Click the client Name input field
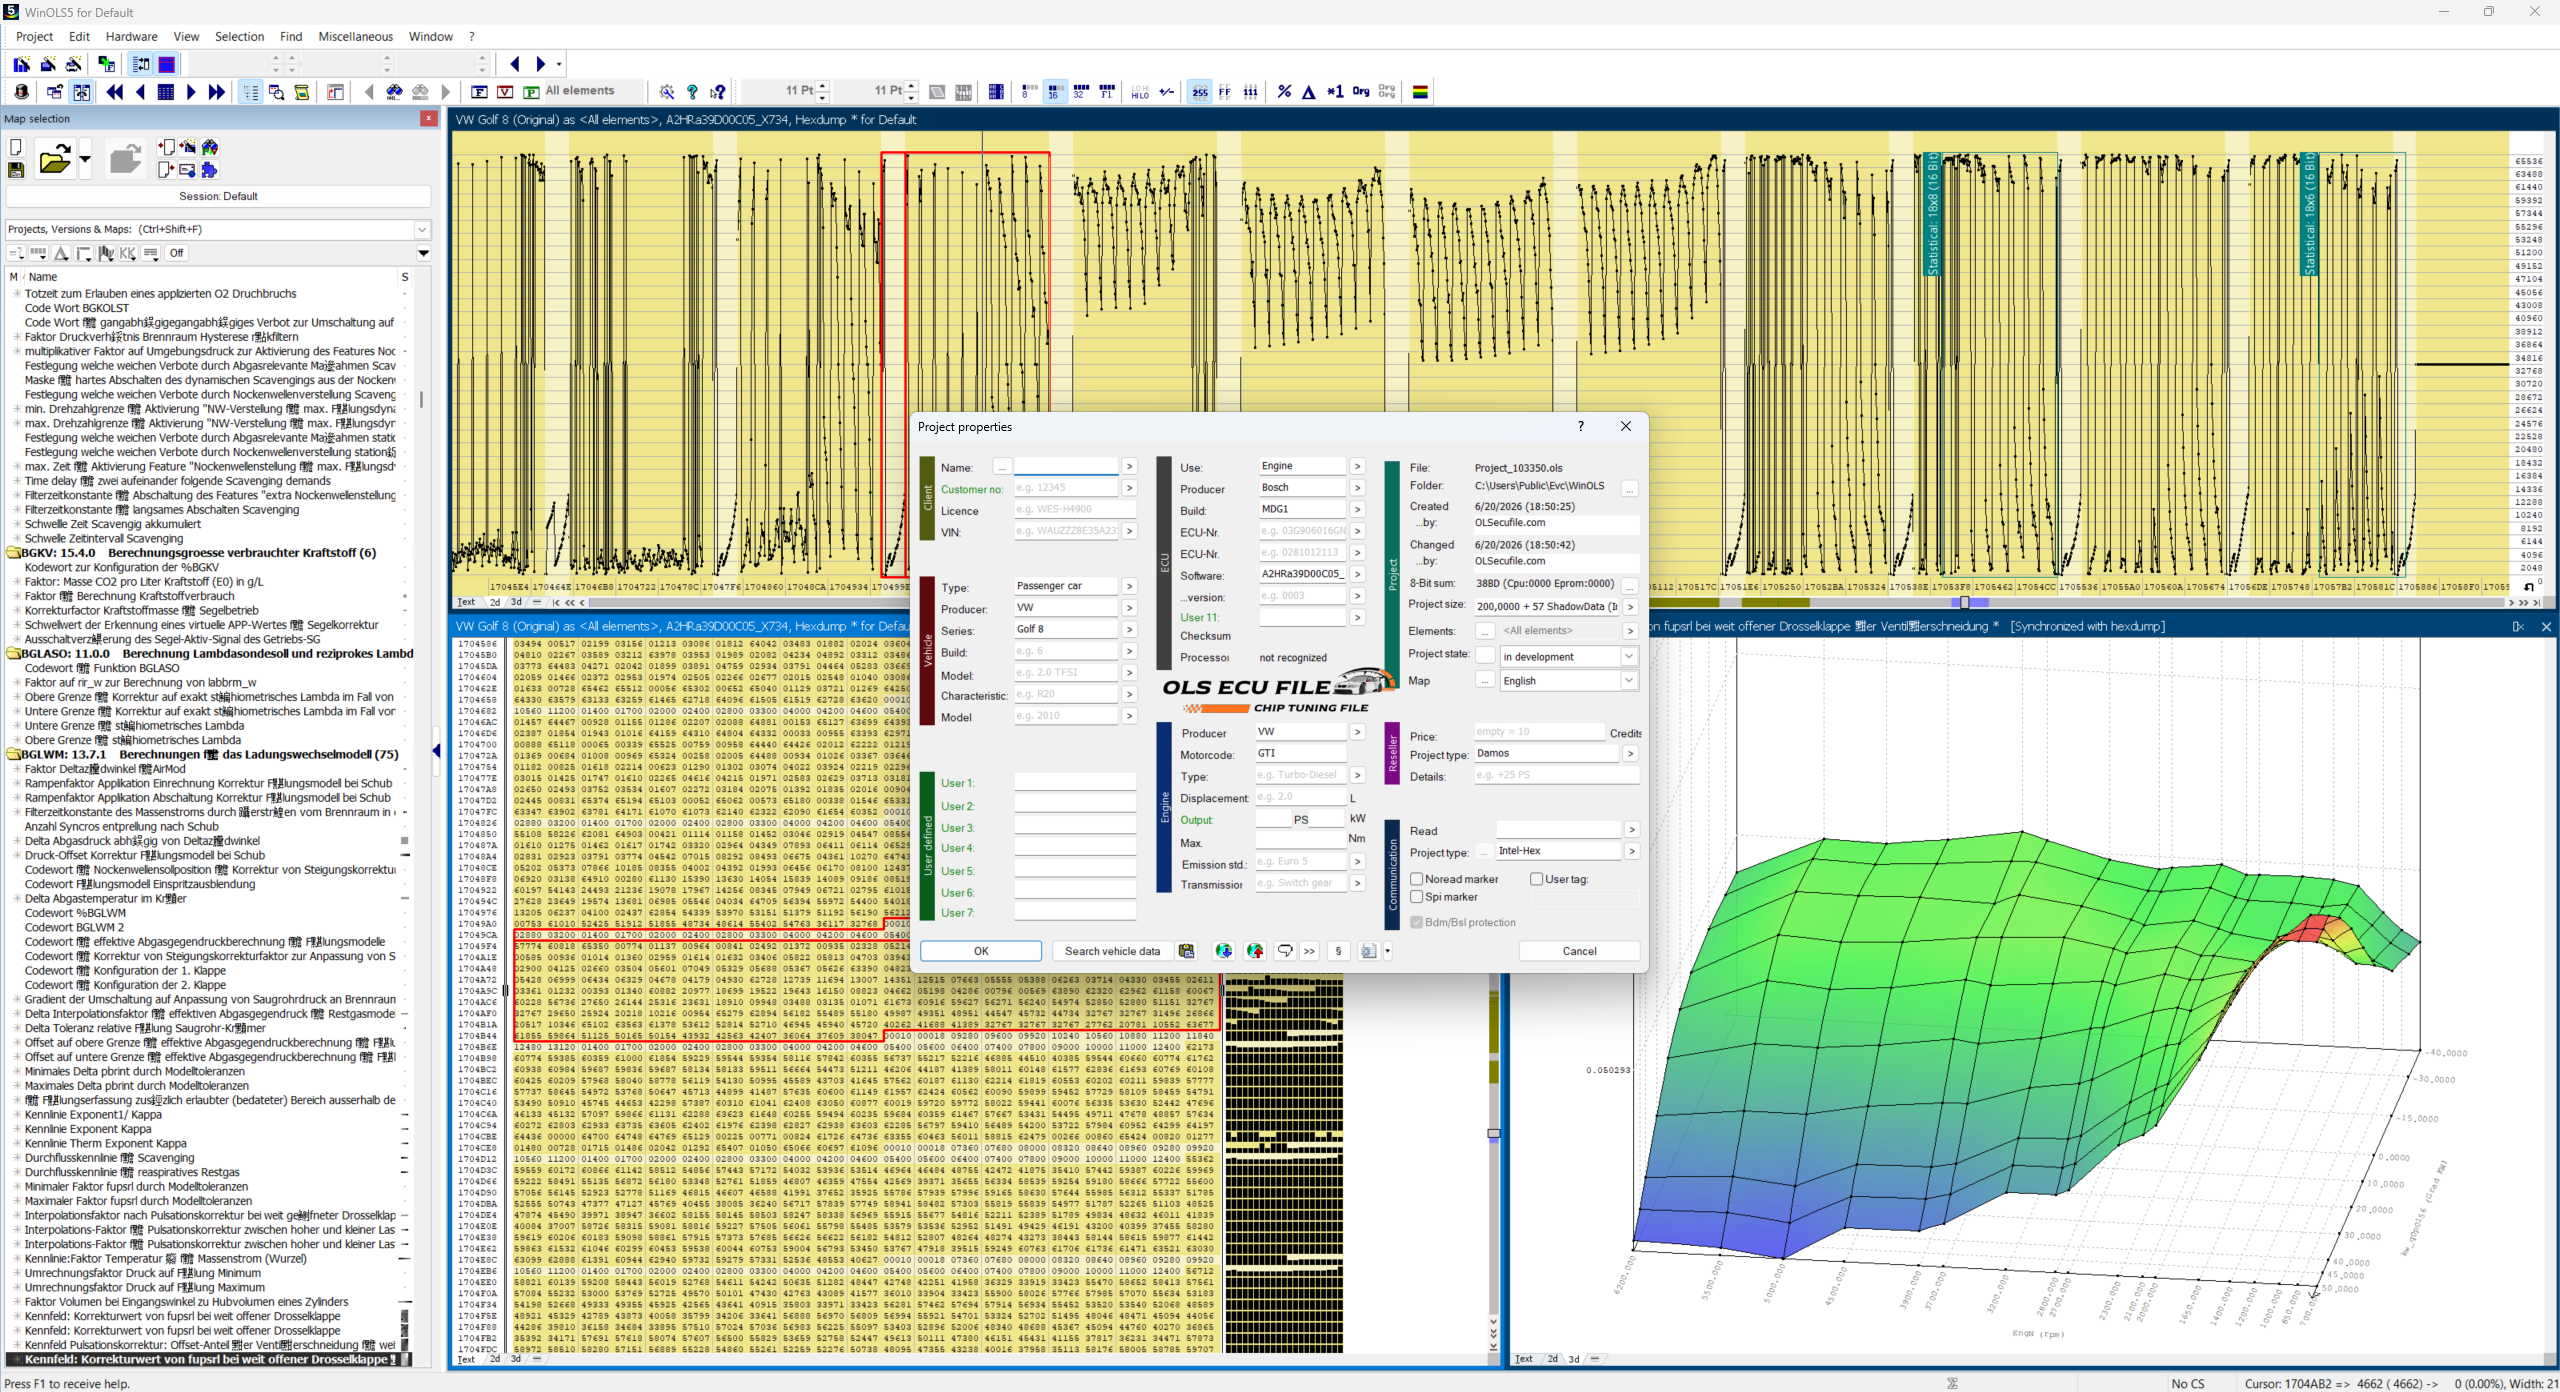The image size is (2560, 1392). [x=1065, y=466]
